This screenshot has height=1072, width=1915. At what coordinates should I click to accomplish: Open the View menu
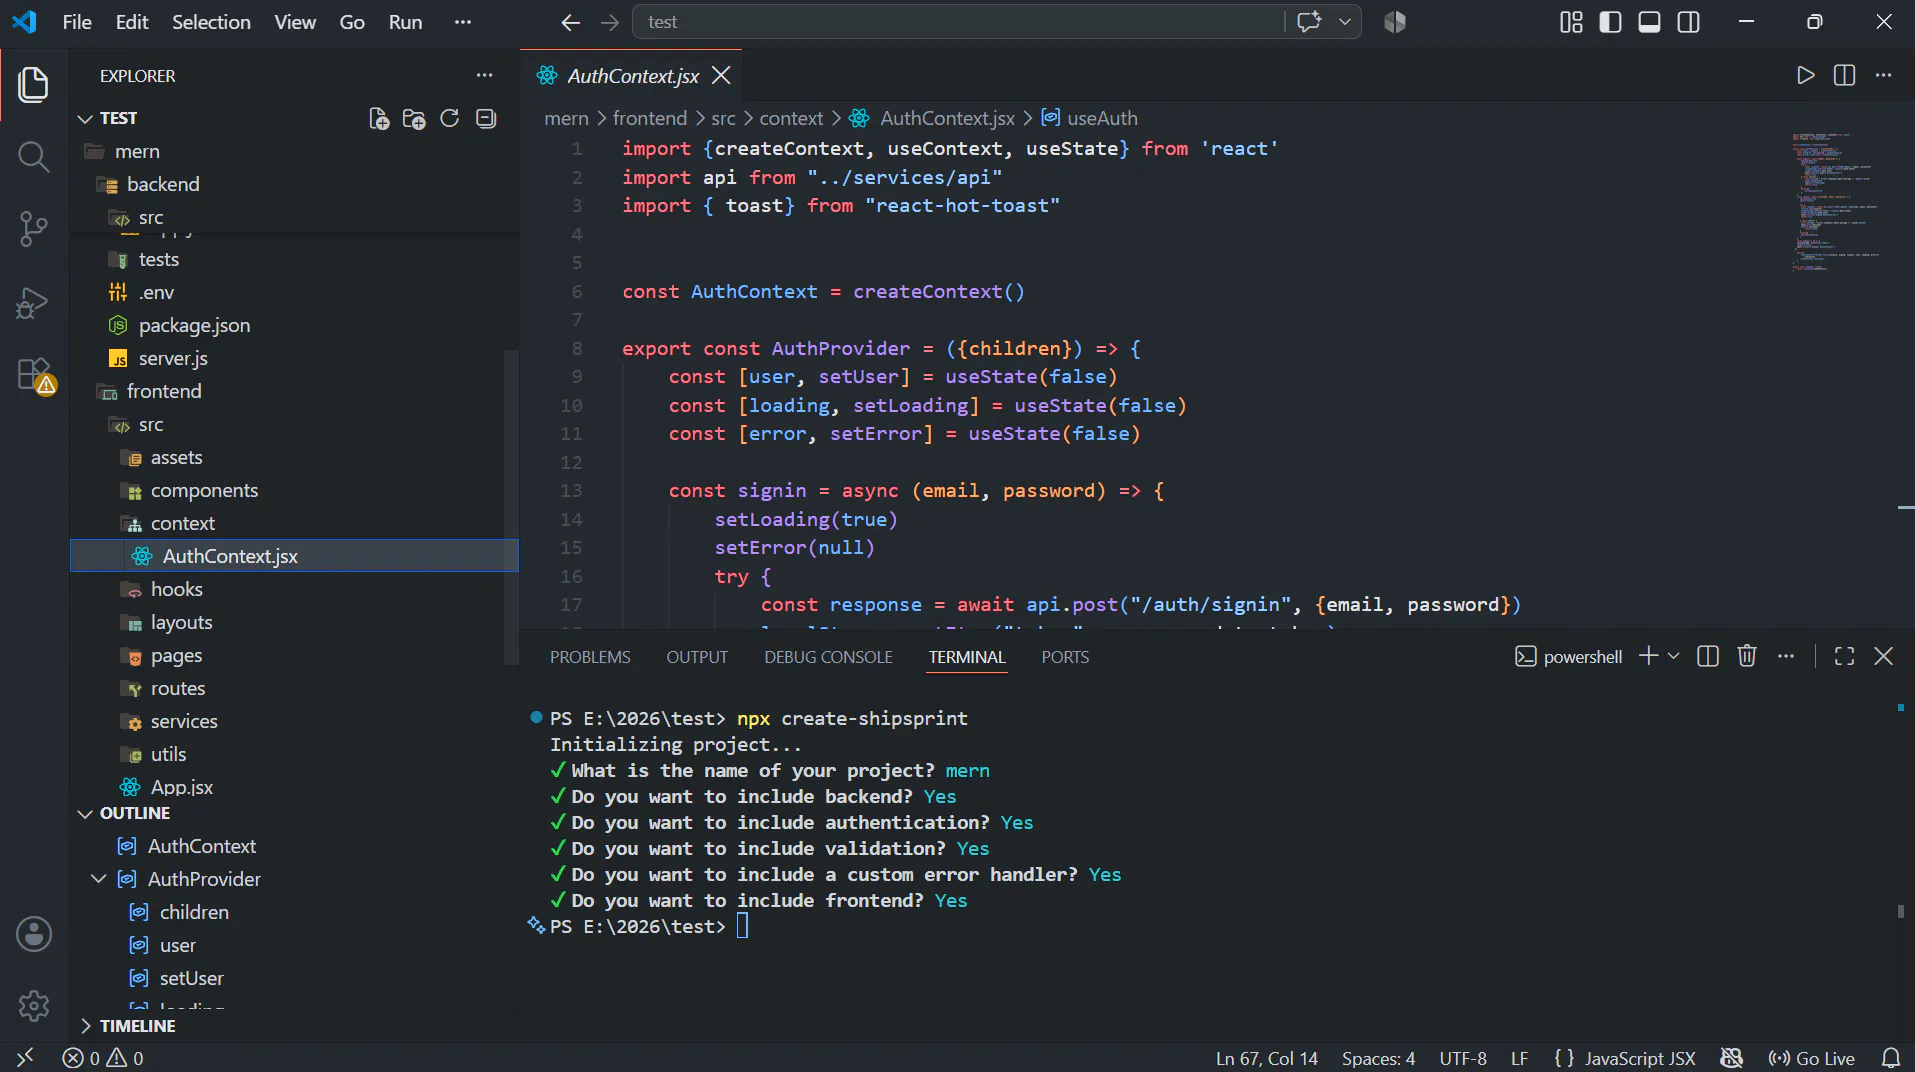coord(295,22)
